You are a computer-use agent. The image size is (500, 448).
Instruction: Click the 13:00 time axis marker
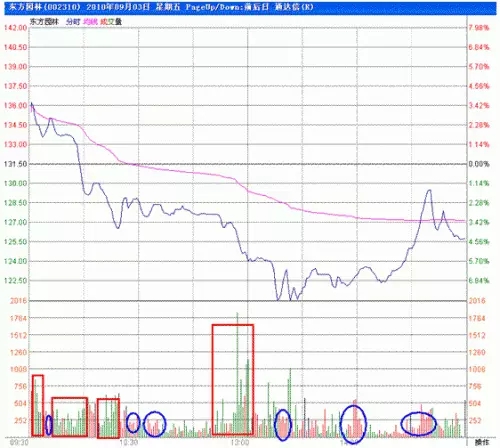240,442
